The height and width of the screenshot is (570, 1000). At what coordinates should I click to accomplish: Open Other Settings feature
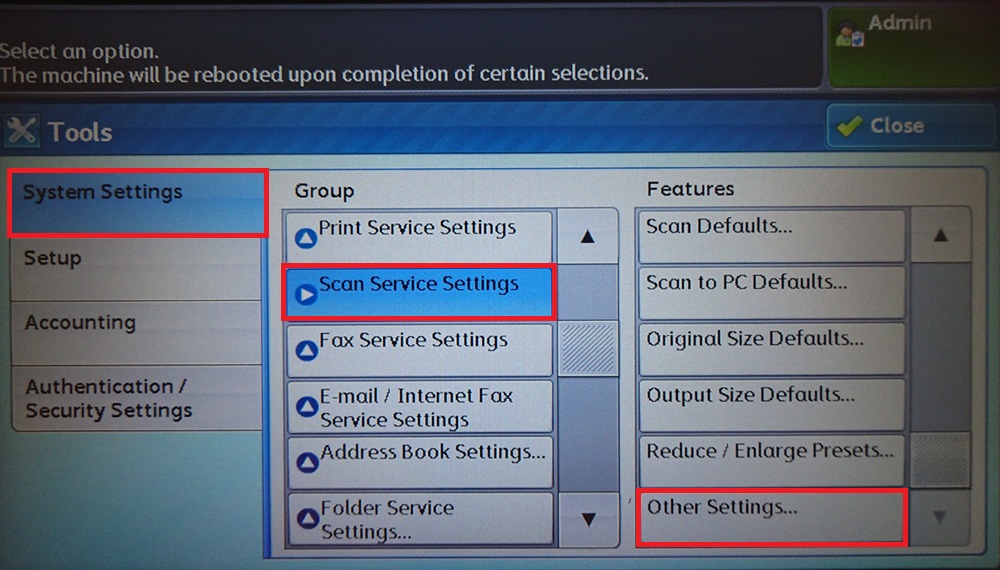770,517
